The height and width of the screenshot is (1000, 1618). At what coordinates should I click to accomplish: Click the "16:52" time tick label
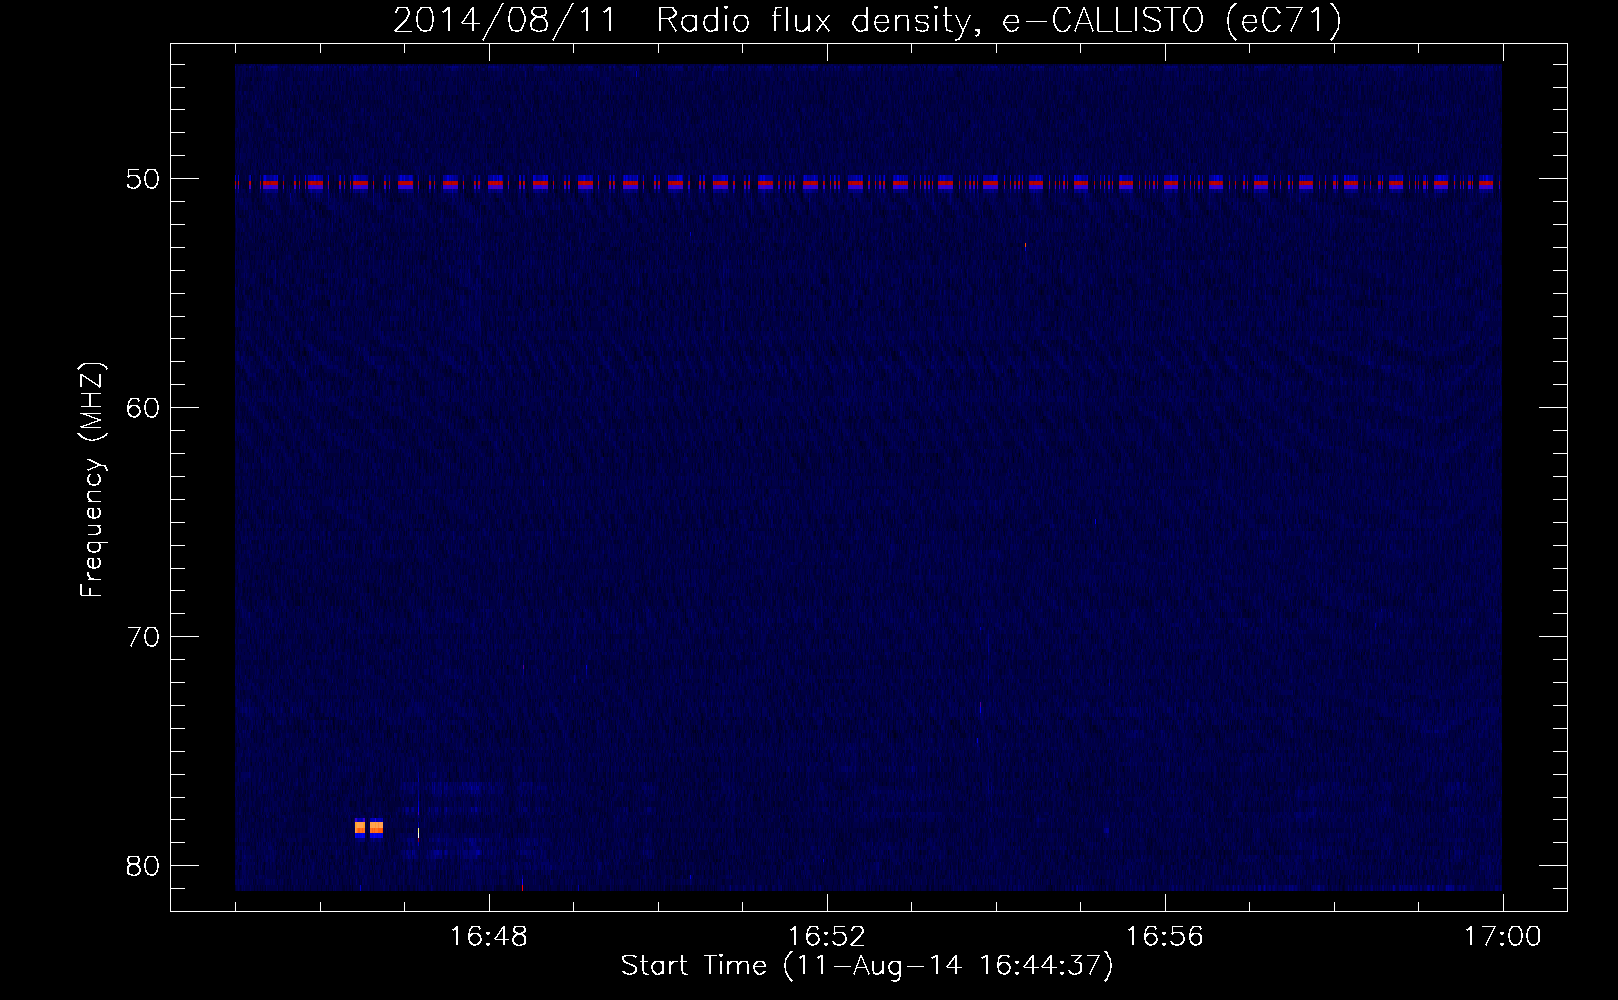point(827,937)
